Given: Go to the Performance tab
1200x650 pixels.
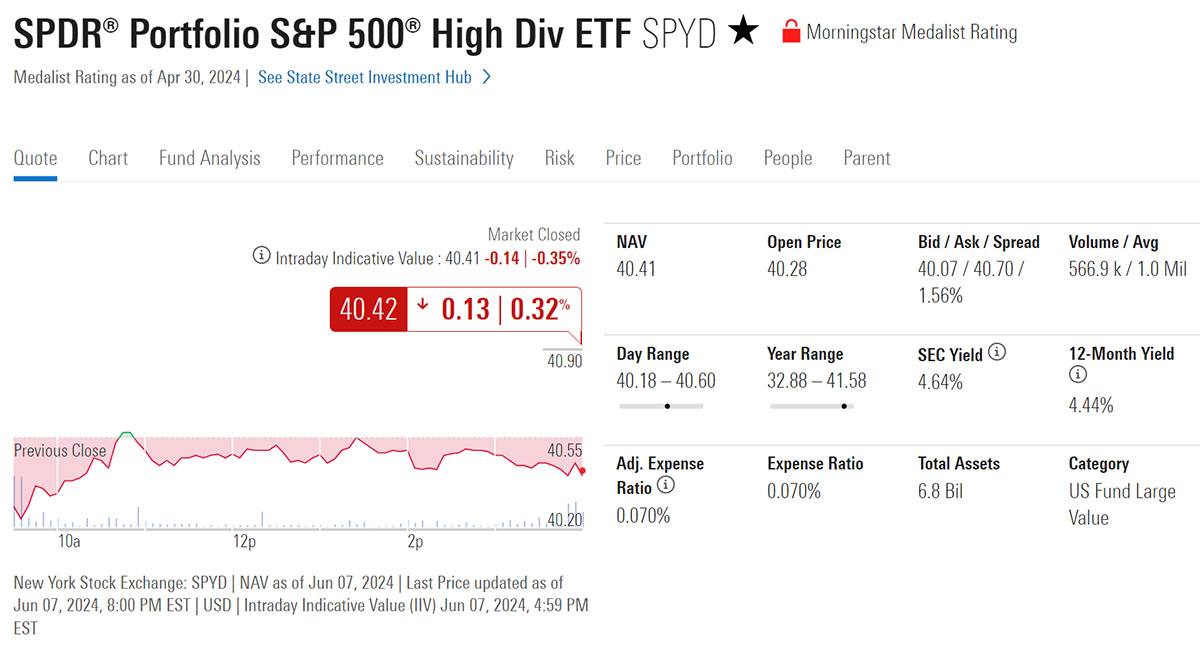Looking at the screenshot, I should click(337, 158).
